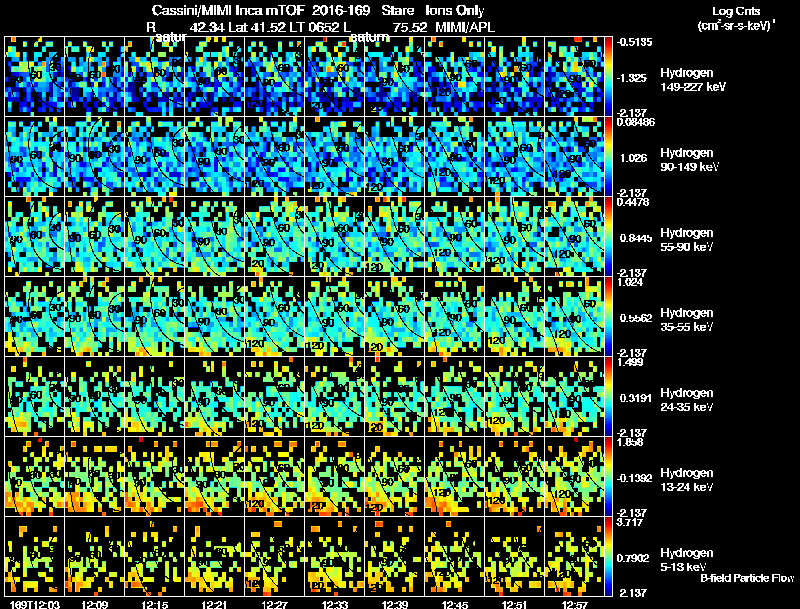Select the 55-90 keV image panel at 12:33

(x=335, y=236)
